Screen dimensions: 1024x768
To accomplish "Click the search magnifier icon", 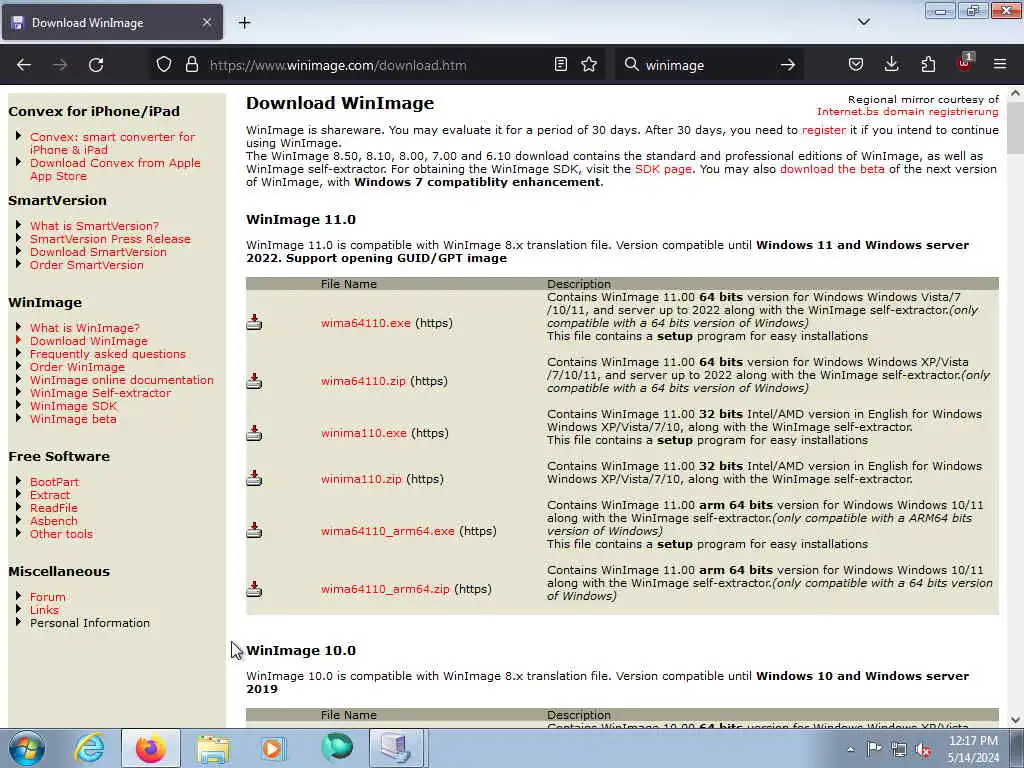I will point(631,65).
